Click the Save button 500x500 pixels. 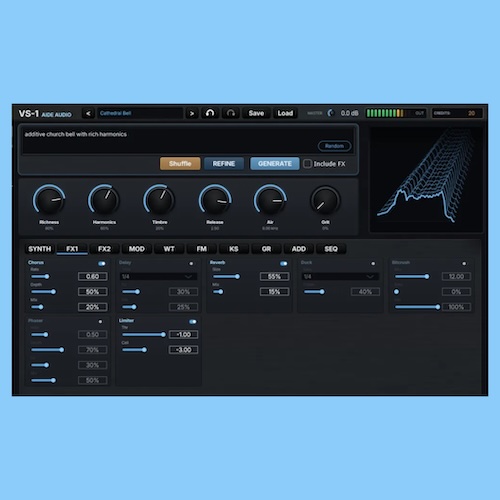pyautogui.click(x=256, y=113)
